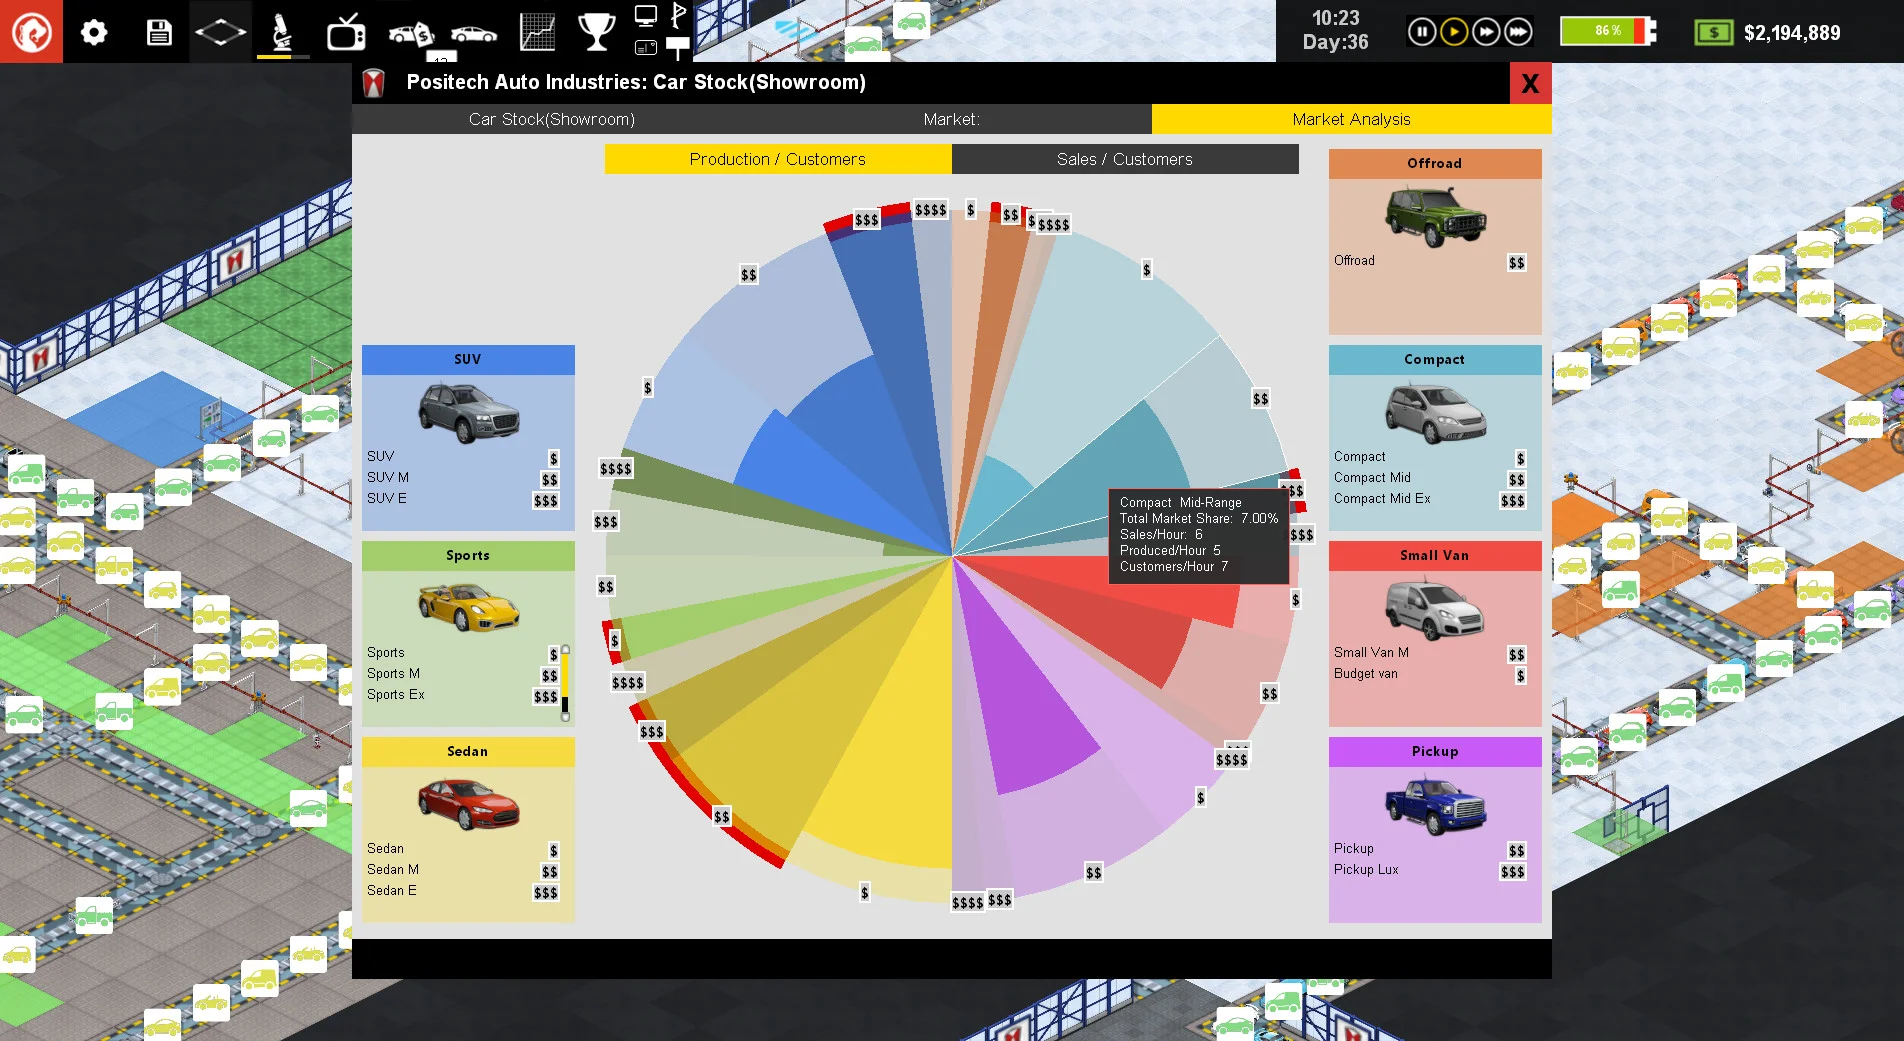Enable fastest speed playback
The width and height of the screenshot is (1904, 1041).
point(1519,30)
